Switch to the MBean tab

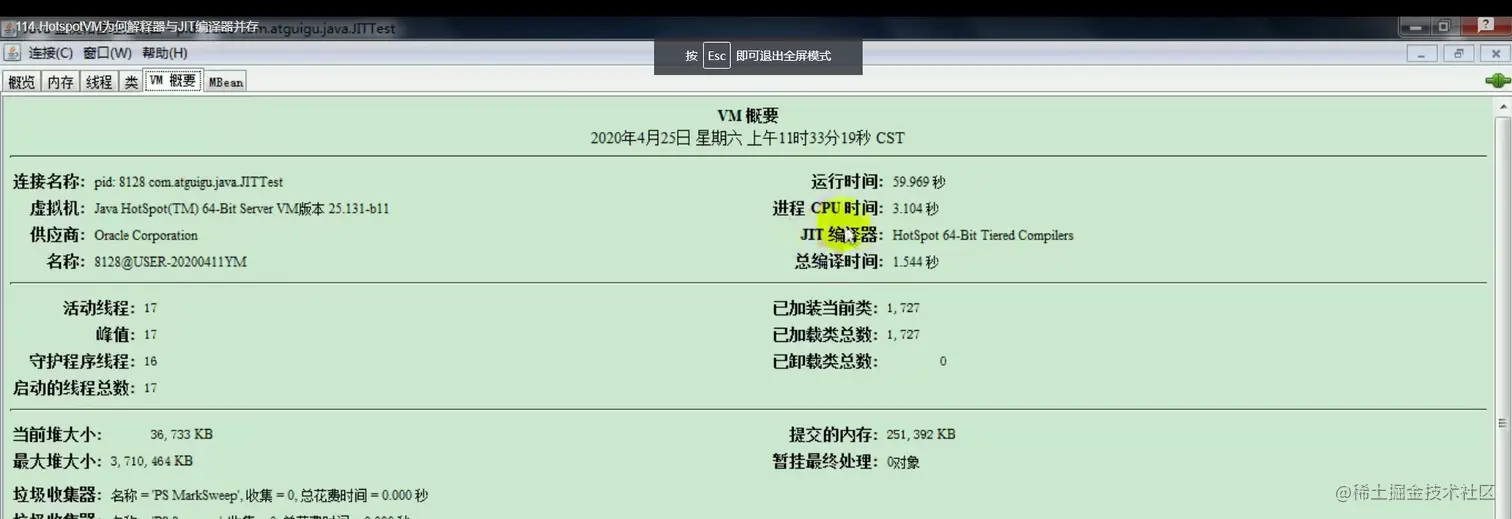(225, 82)
